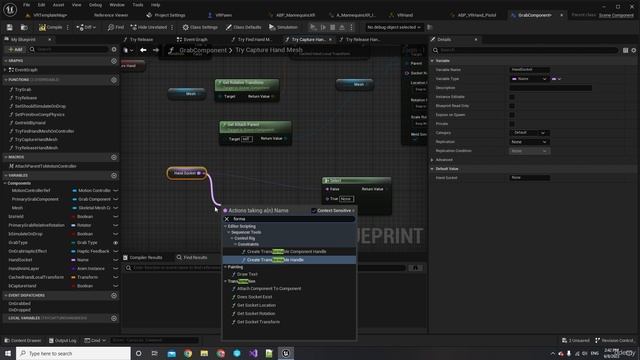The height and width of the screenshot is (360, 640).
Task: Toggle Context Sensitive checkbox in action menu
Action: (x=313, y=211)
